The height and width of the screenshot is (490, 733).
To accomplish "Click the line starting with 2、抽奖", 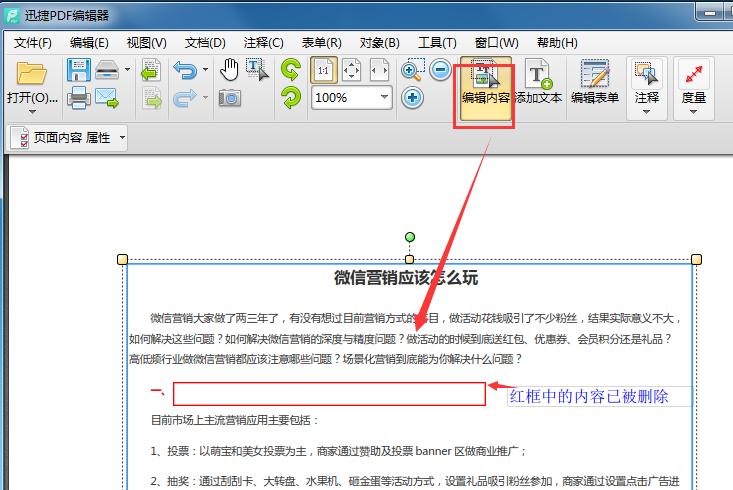I will pyautogui.click(x=415, y=481).
